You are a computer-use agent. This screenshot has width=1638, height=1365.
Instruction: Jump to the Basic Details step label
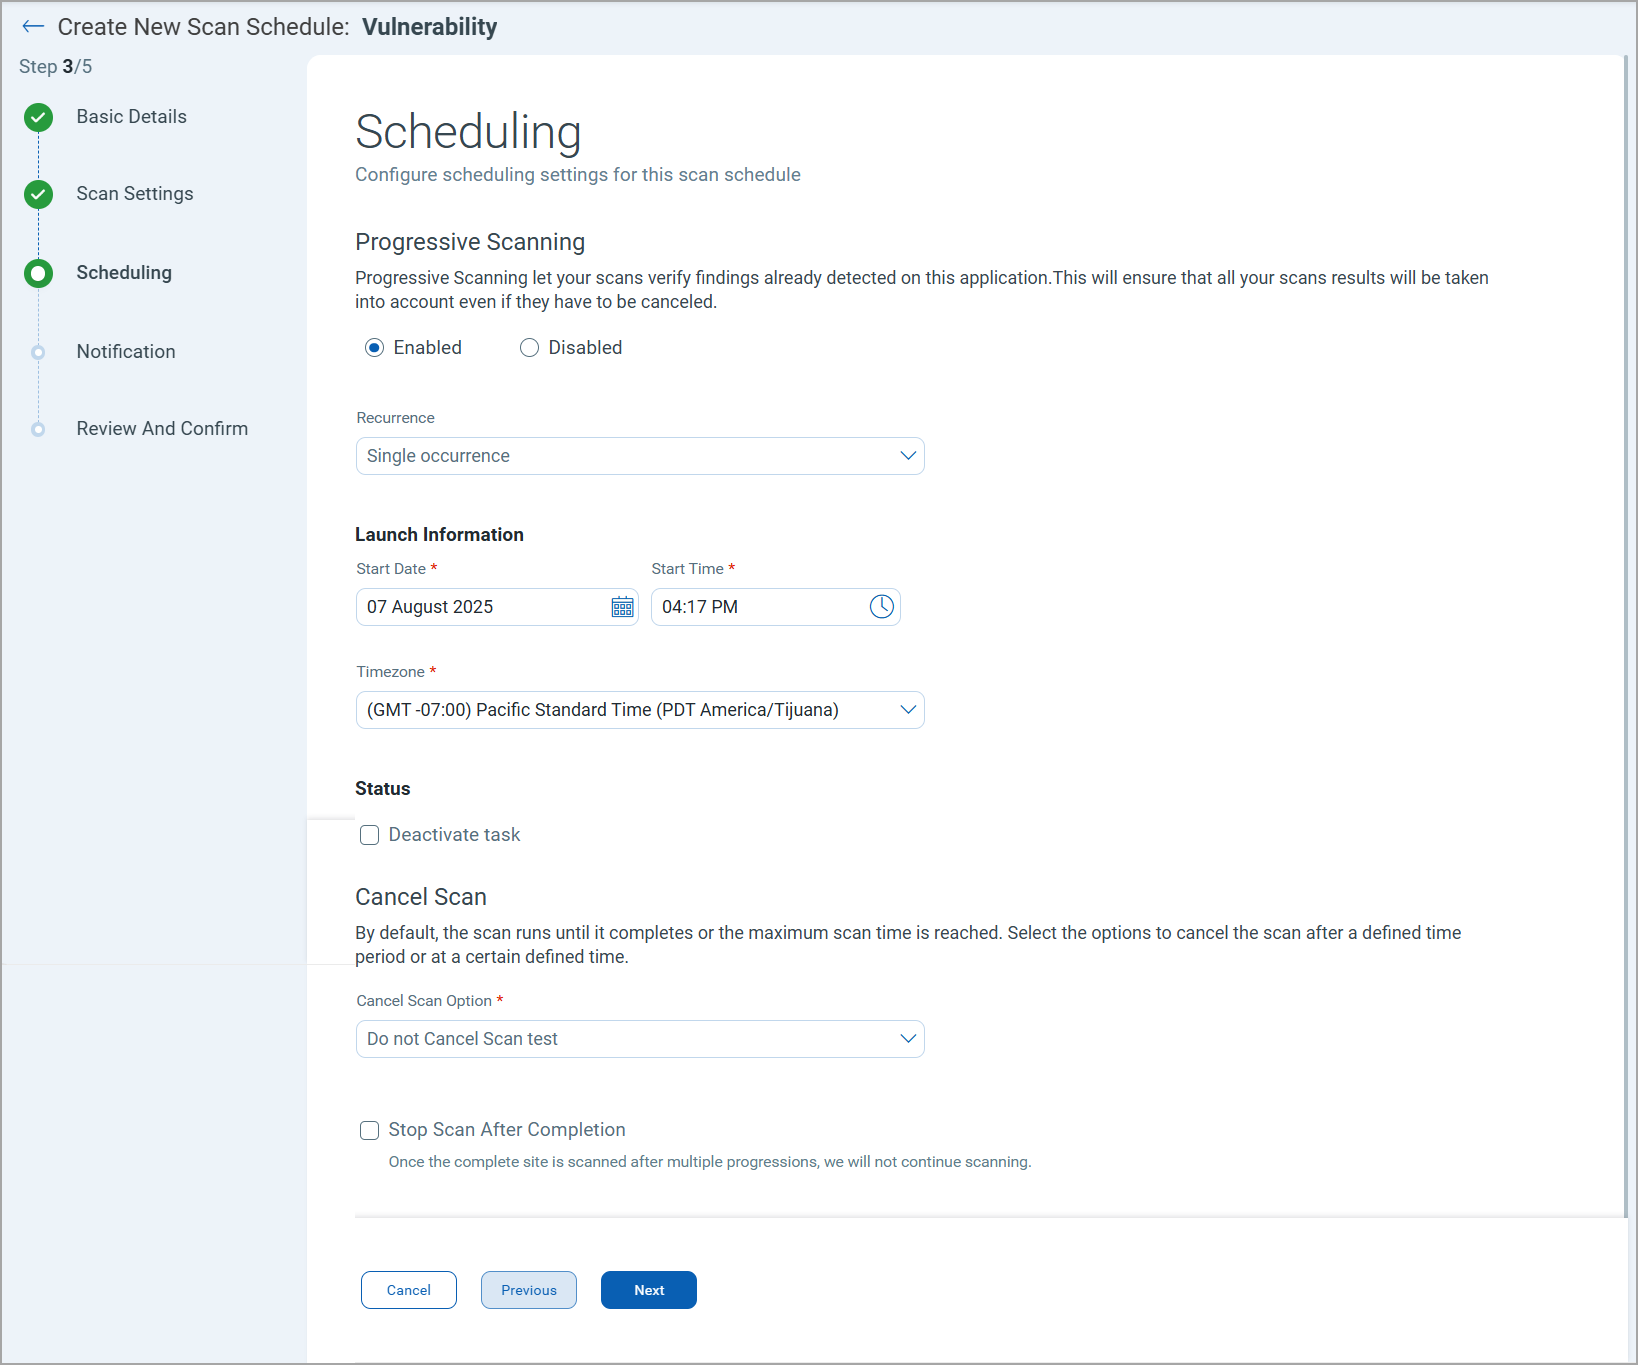pyautogui.click(x=131, y=117)
